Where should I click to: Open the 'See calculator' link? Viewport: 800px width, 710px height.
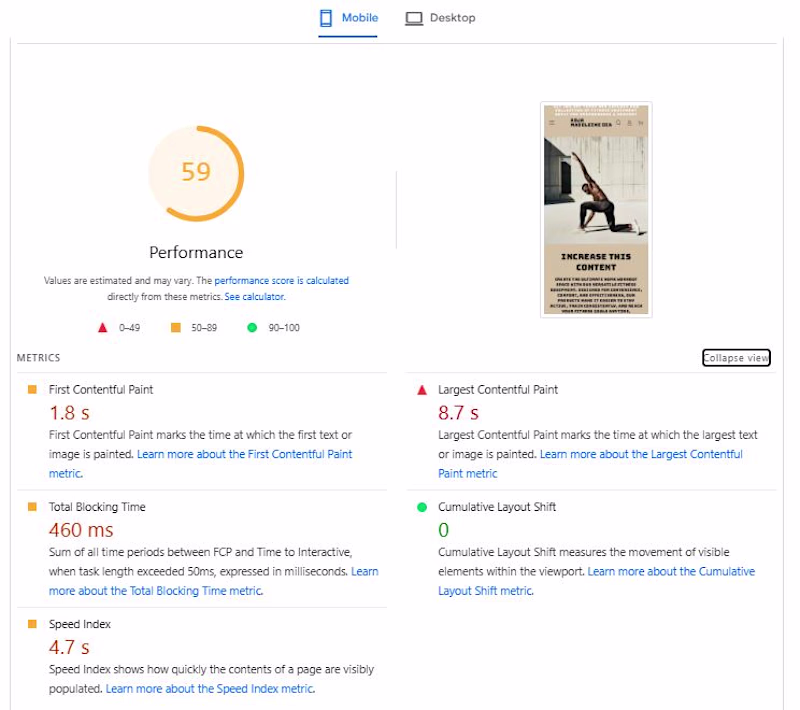tap(254, 297)
